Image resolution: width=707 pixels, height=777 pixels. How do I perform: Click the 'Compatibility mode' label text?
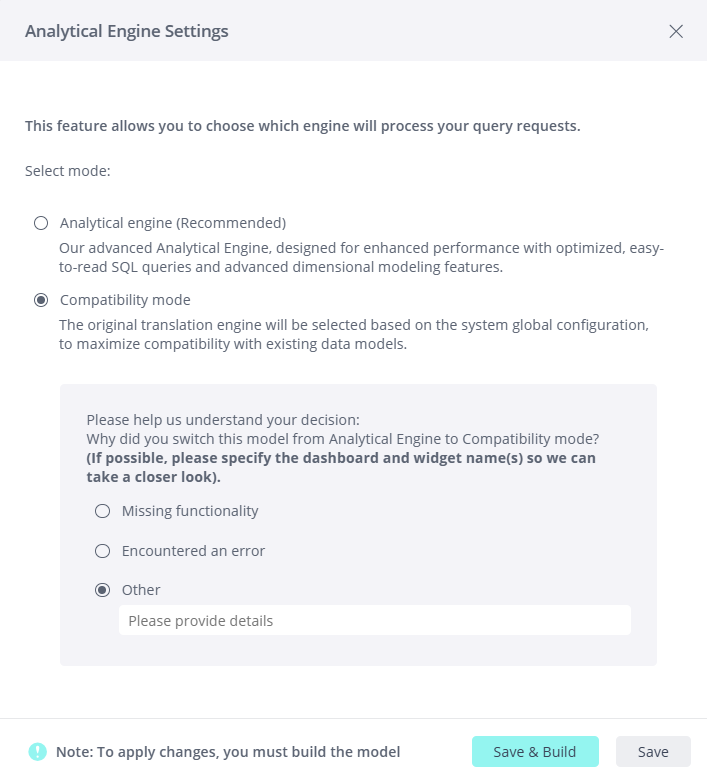coord(125,300)
